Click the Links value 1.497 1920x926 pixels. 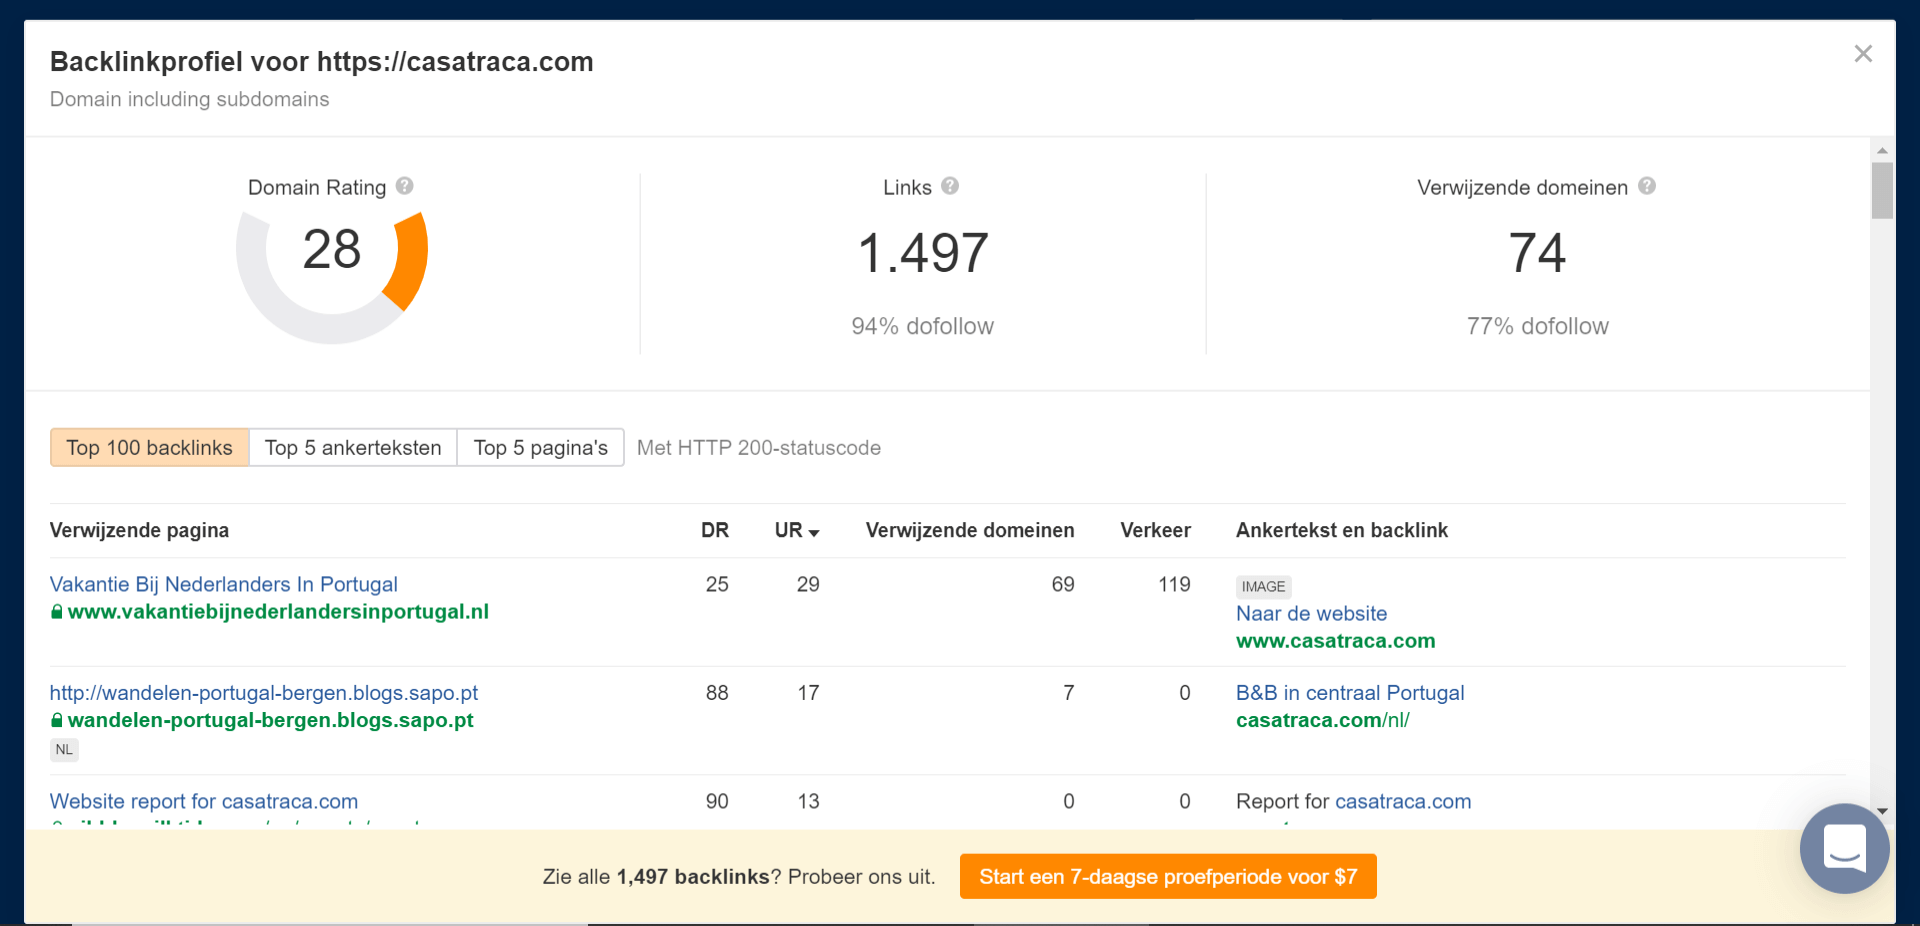pos(923,253)
